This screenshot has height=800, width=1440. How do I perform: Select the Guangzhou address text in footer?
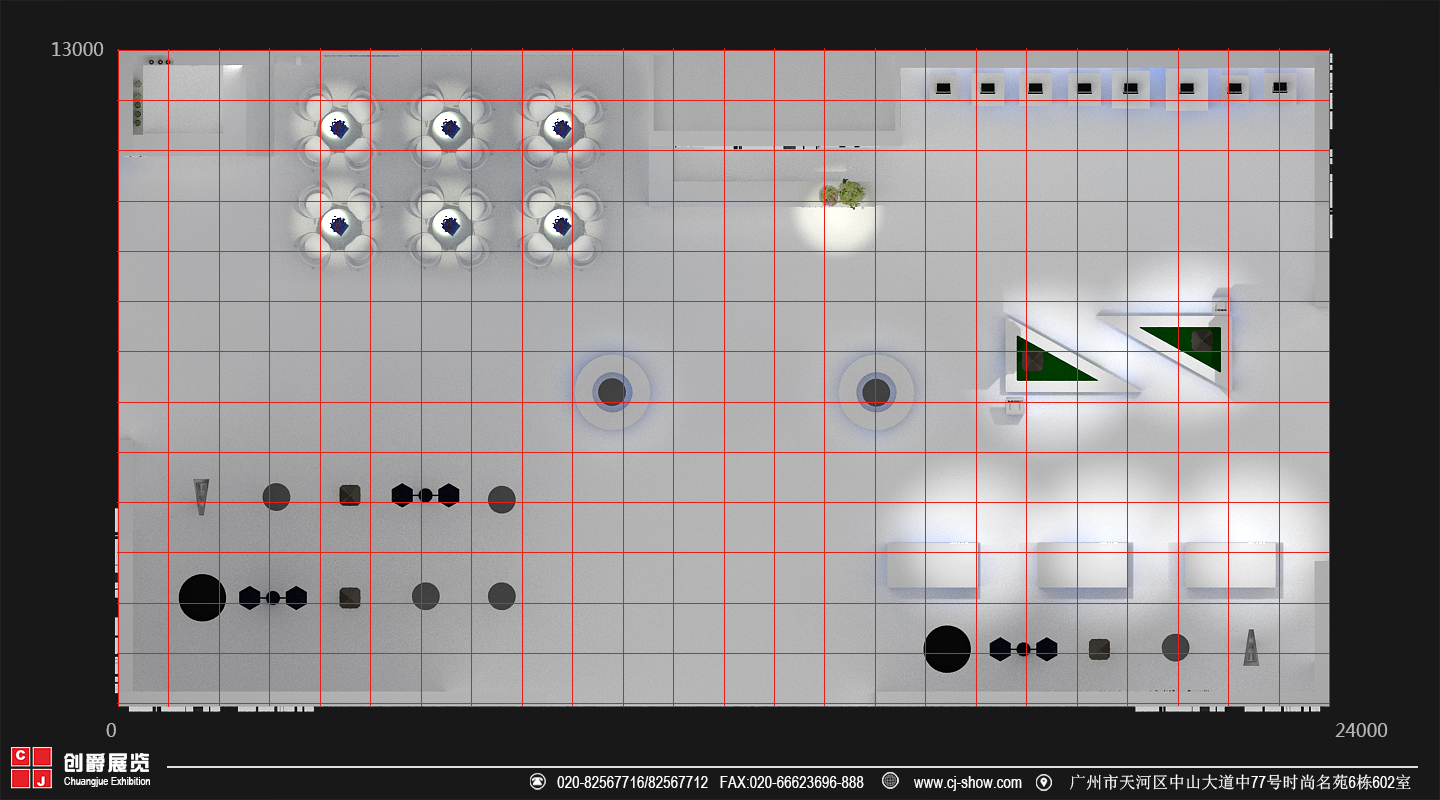coord(1240,782)
